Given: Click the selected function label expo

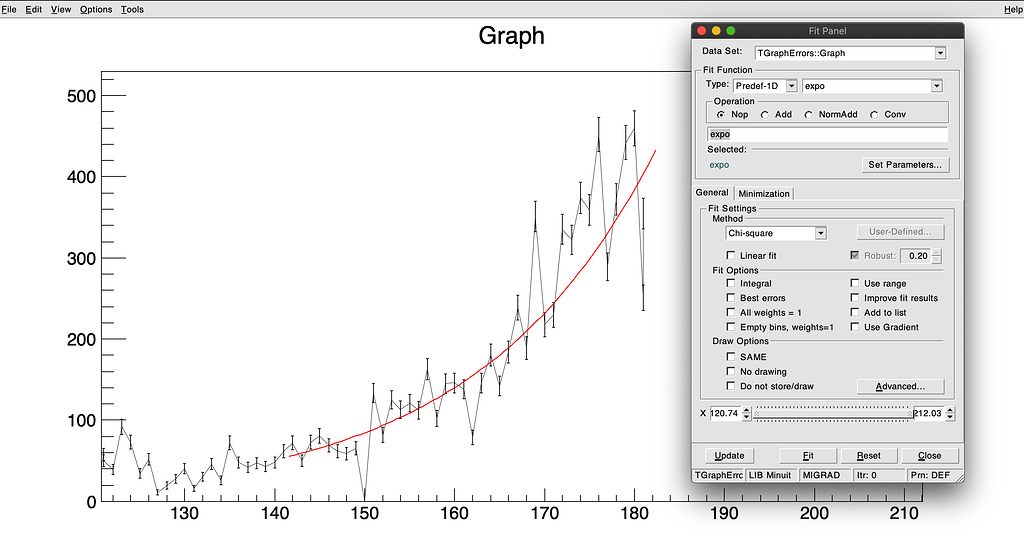Looking at the screenshot, I should tap(719, 165).
